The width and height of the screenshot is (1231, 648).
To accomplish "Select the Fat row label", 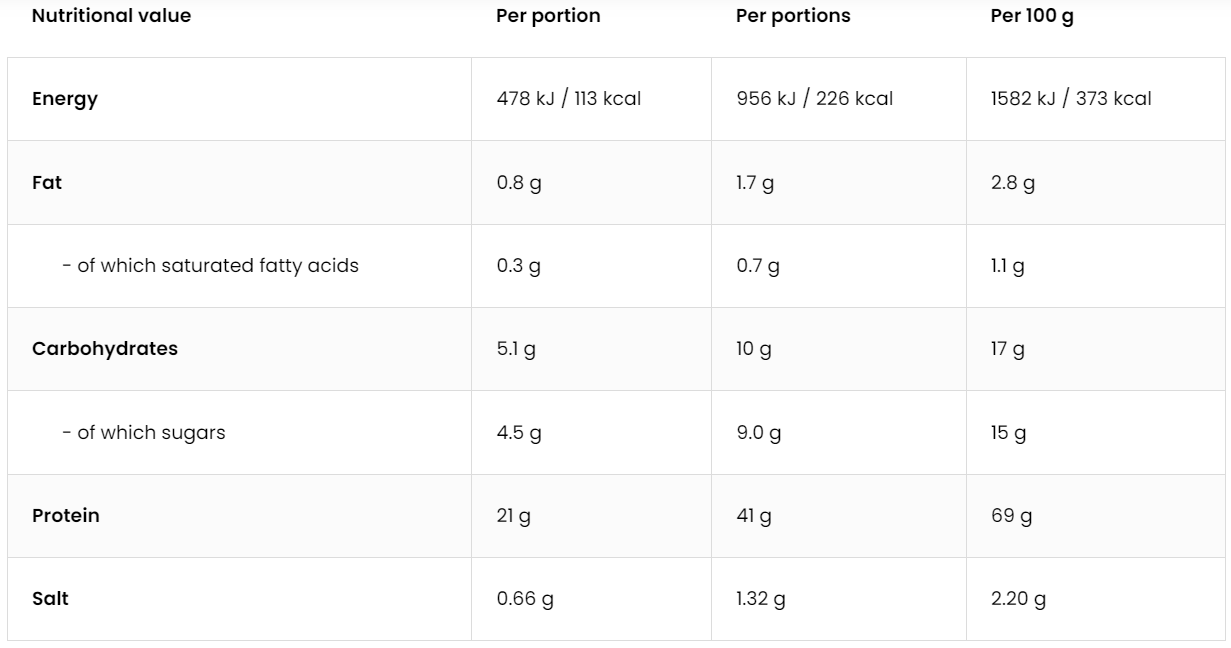I will tap(47, 183).
